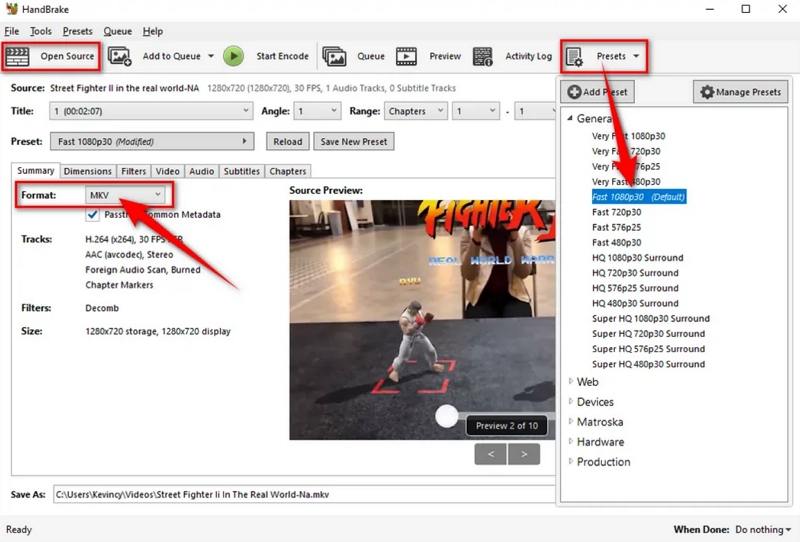Expand the Devices preset category
This screenshot has height=542, width=800.
[571, 402]
